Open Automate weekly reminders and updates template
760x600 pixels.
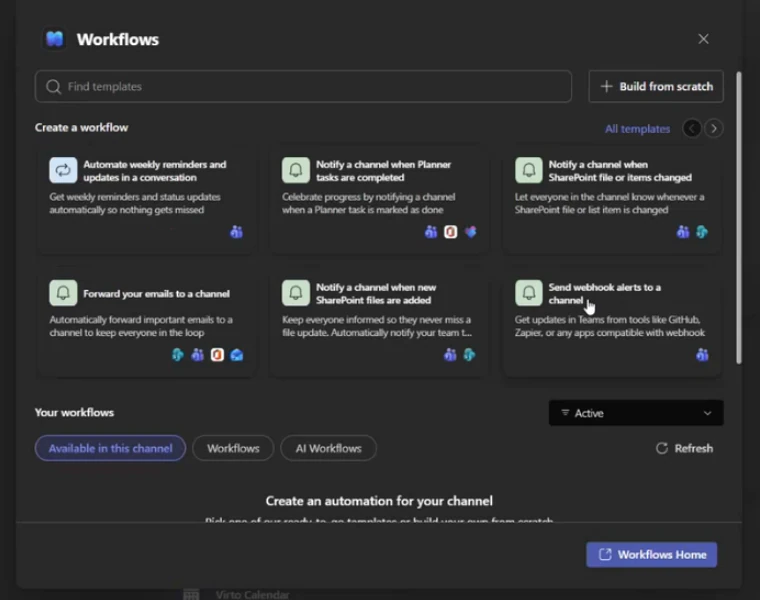pos(146,200)
